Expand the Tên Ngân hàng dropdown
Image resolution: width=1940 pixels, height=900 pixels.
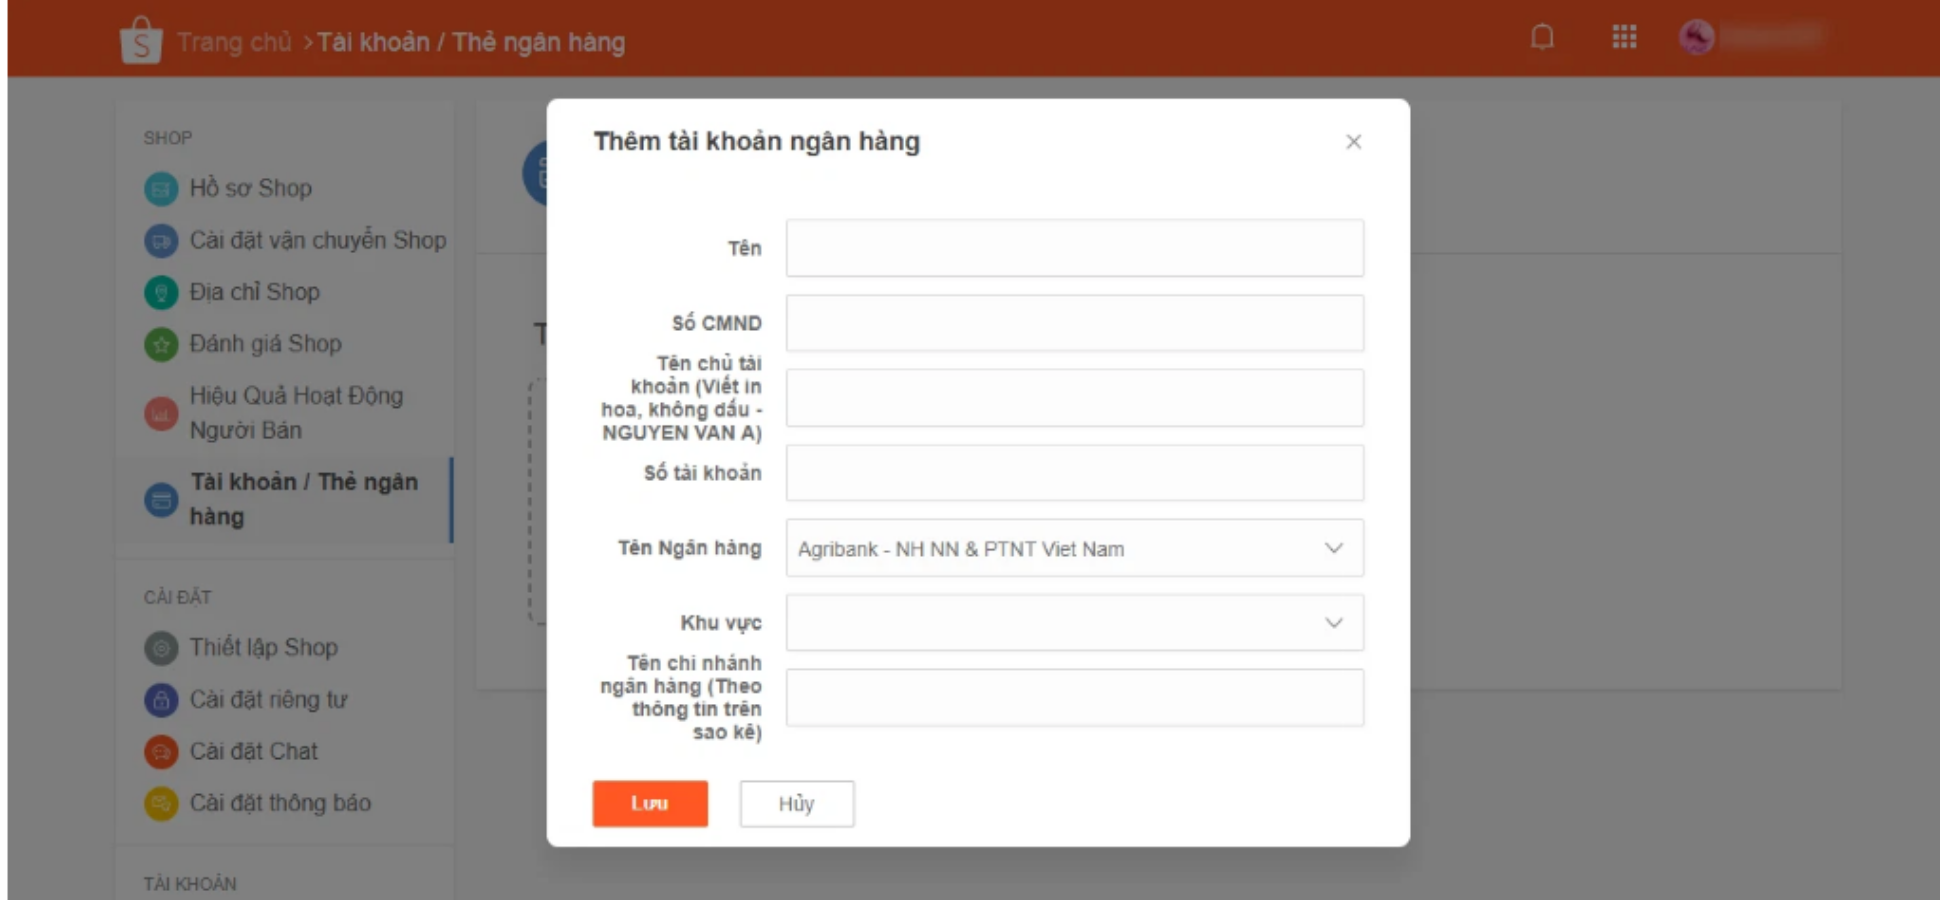1074,548
